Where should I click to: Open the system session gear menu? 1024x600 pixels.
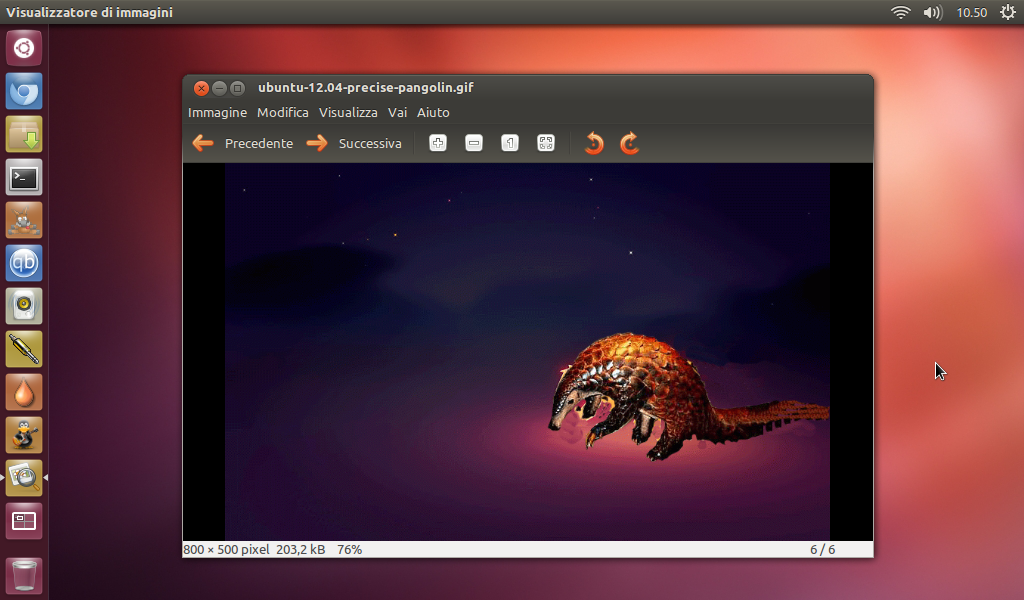tap(1008, 12)
